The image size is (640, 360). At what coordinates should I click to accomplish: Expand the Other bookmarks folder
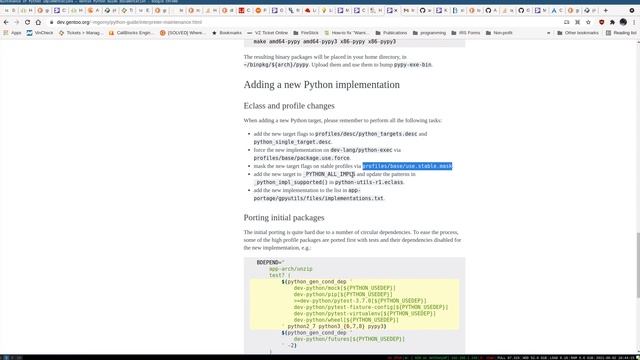[578, 33]
